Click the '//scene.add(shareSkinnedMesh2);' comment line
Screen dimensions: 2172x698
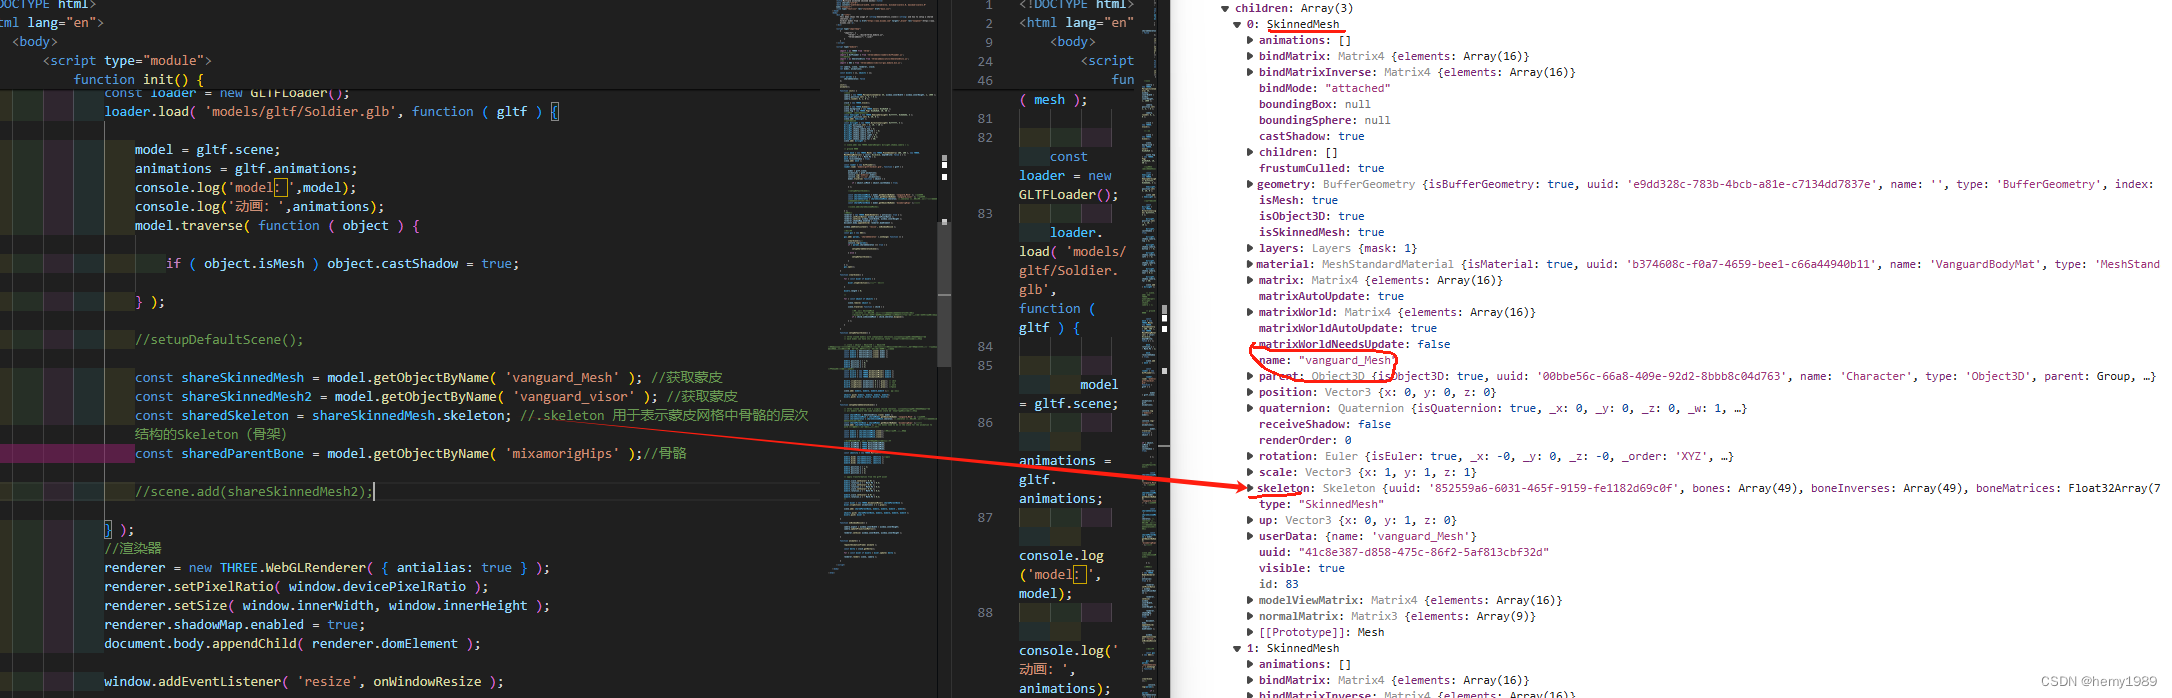pos(254,491)
